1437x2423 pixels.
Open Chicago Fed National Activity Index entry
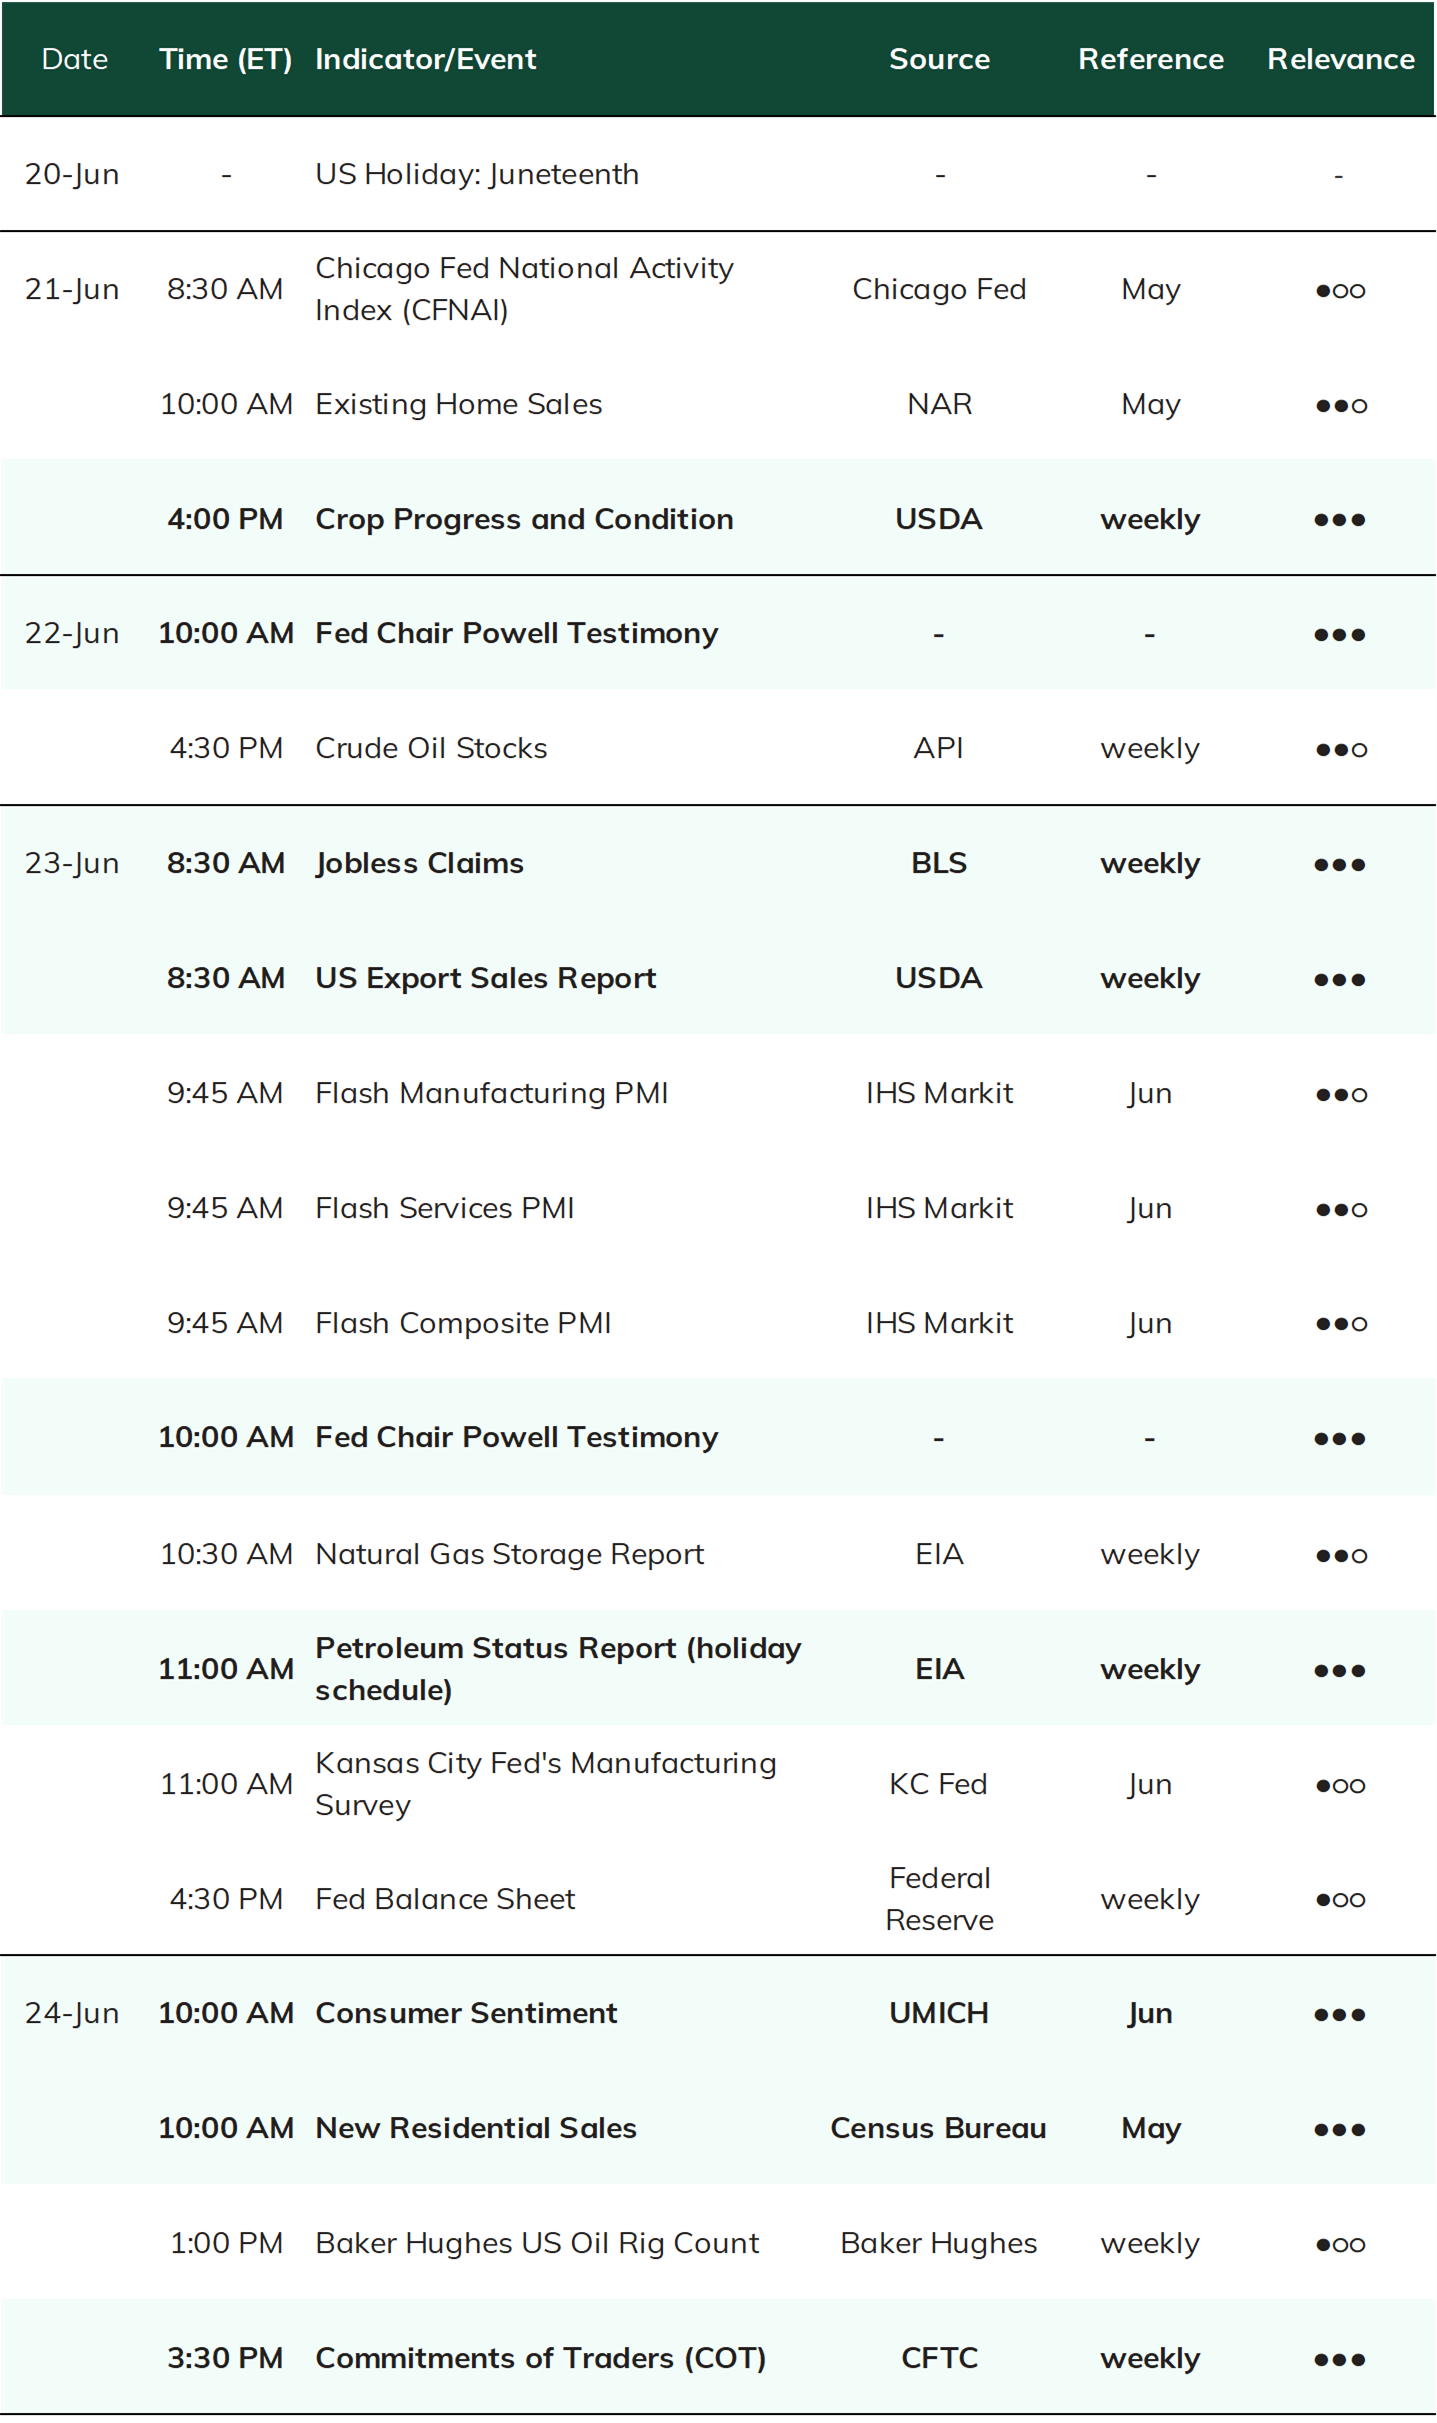click(x=525, y=289)
